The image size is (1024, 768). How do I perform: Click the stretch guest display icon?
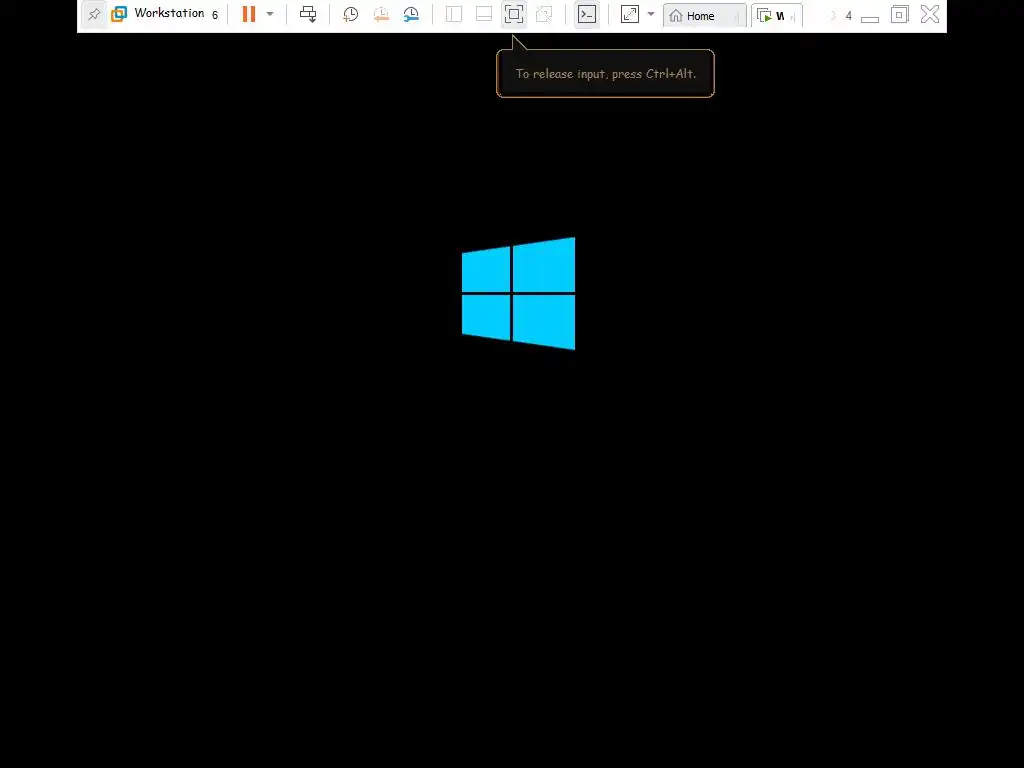630,14
